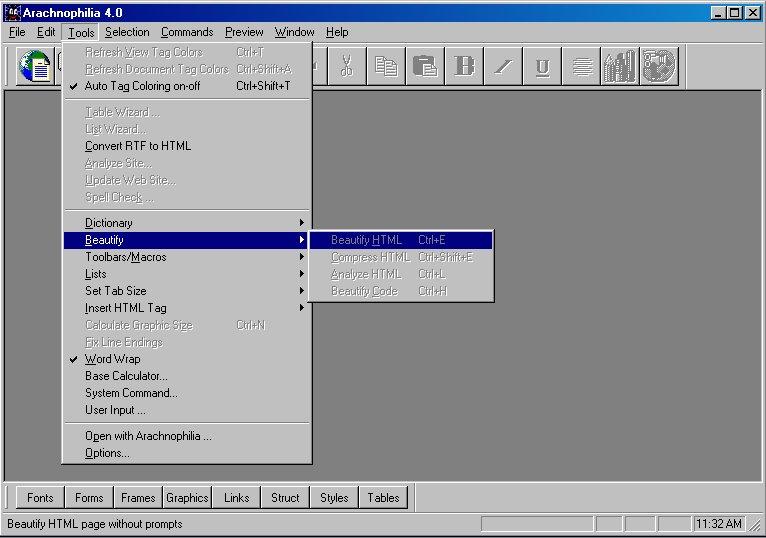The height and width of the screenshot is (538, 766).
Task: Toggle Auto Tag Coloring on-off
Action: click(188, 86)
